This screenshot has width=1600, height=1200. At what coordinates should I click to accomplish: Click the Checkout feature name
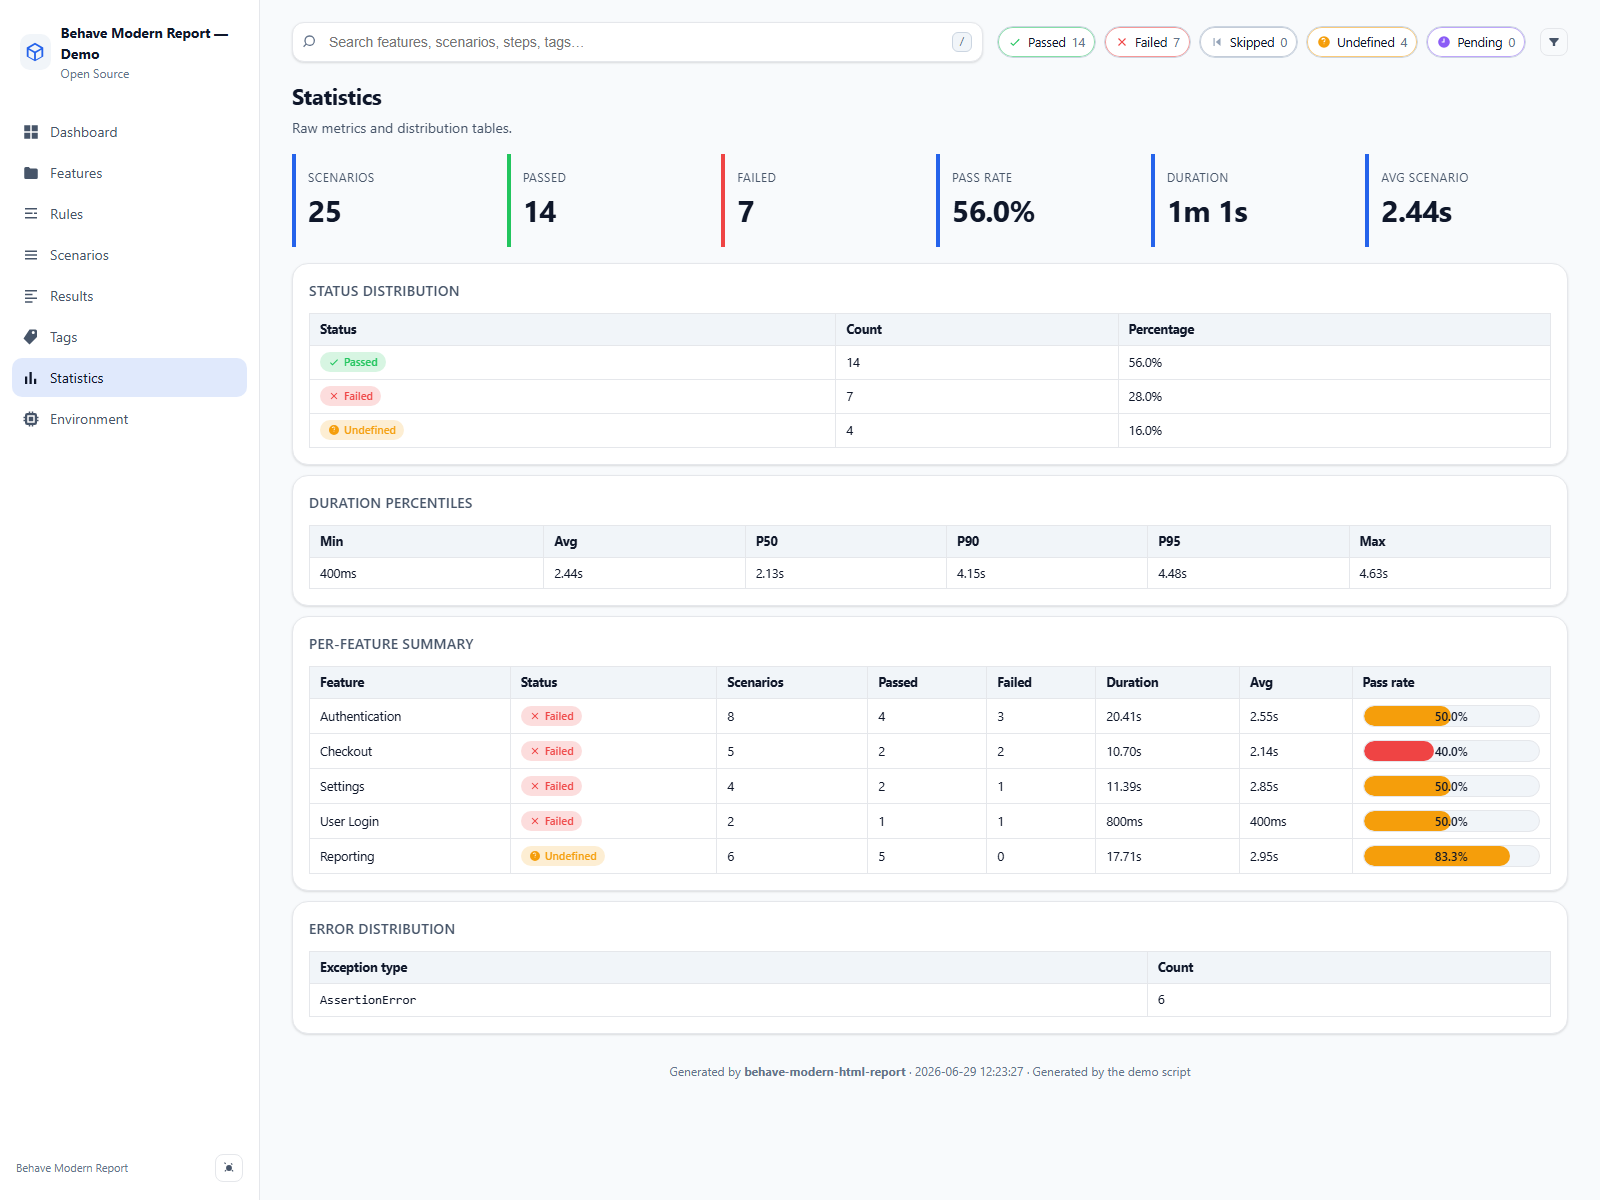(x=346, y=752)
